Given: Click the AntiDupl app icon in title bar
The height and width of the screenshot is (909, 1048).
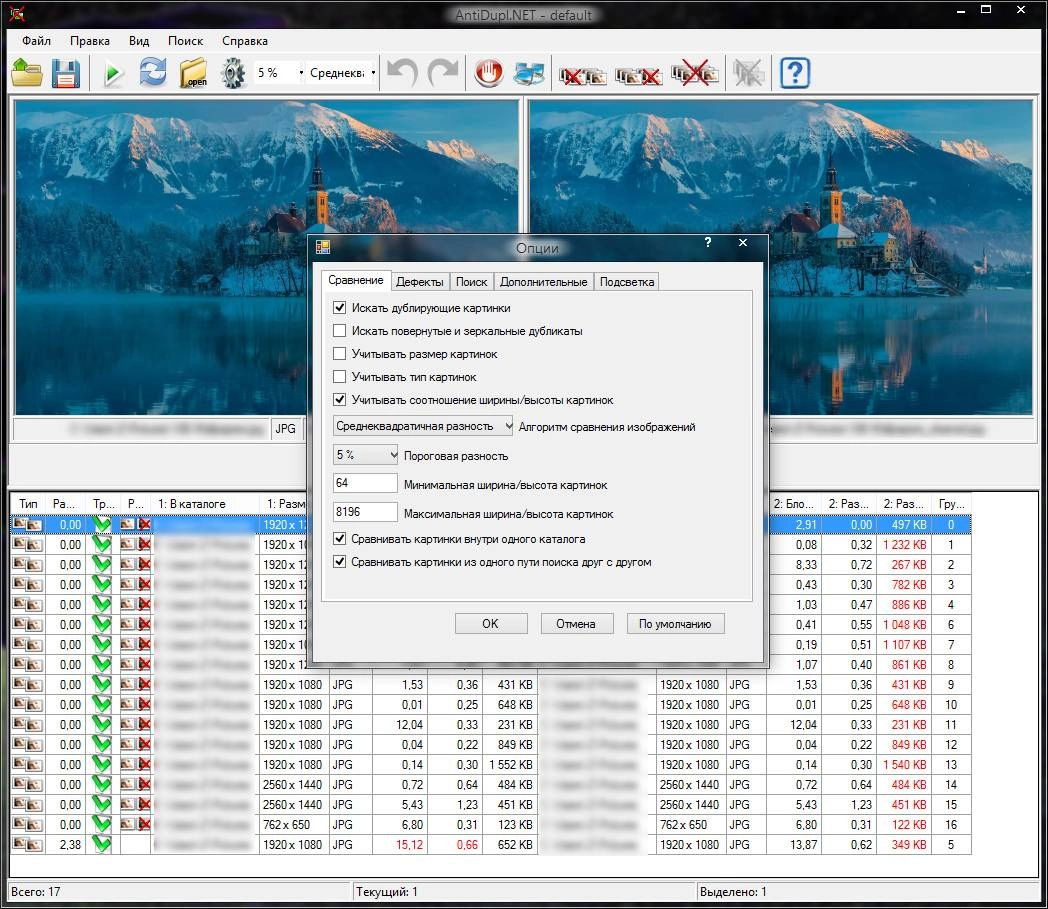Looking at the screenshot, I should (17, 13).
